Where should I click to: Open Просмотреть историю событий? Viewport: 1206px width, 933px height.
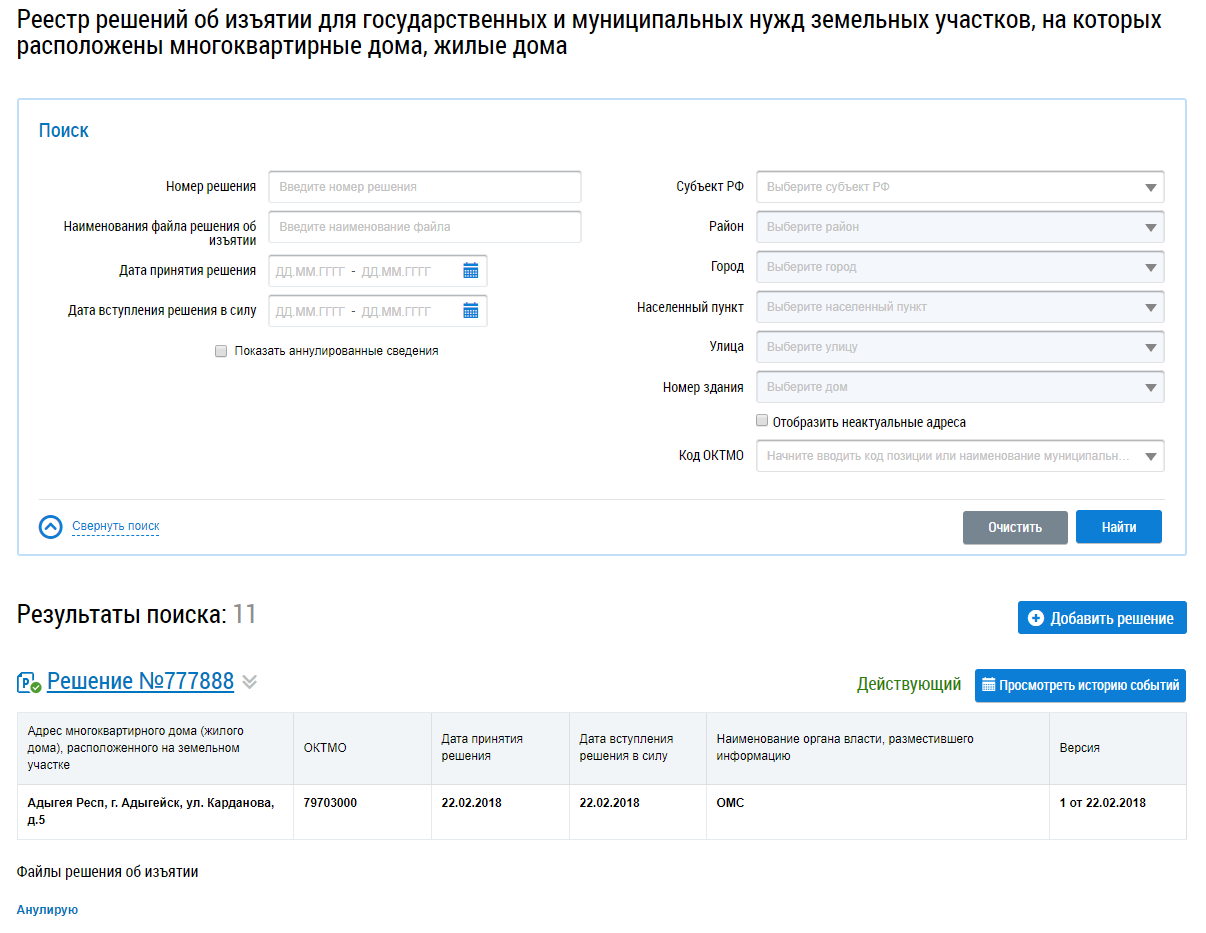pyautogui.click(x=1080, y=685)
